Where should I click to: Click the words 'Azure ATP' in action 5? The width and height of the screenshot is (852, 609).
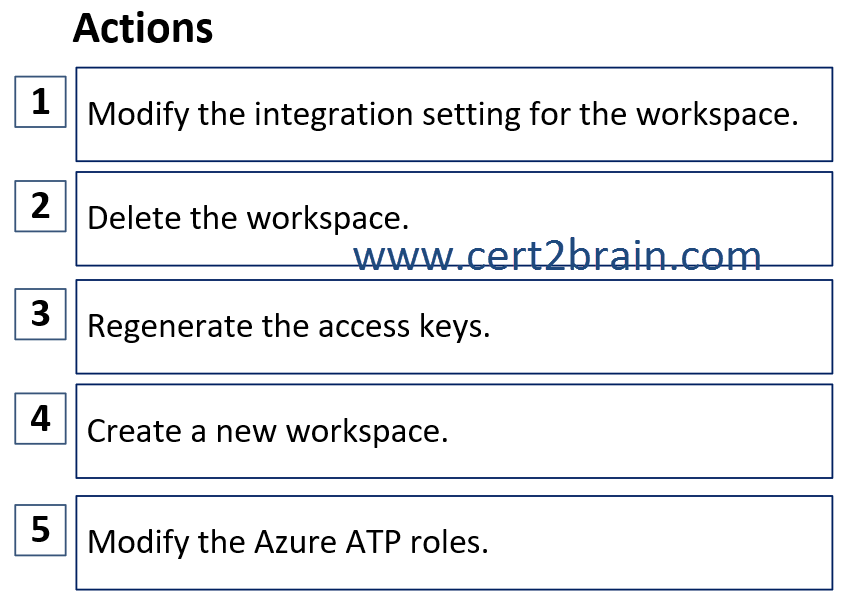pos(328,542)
